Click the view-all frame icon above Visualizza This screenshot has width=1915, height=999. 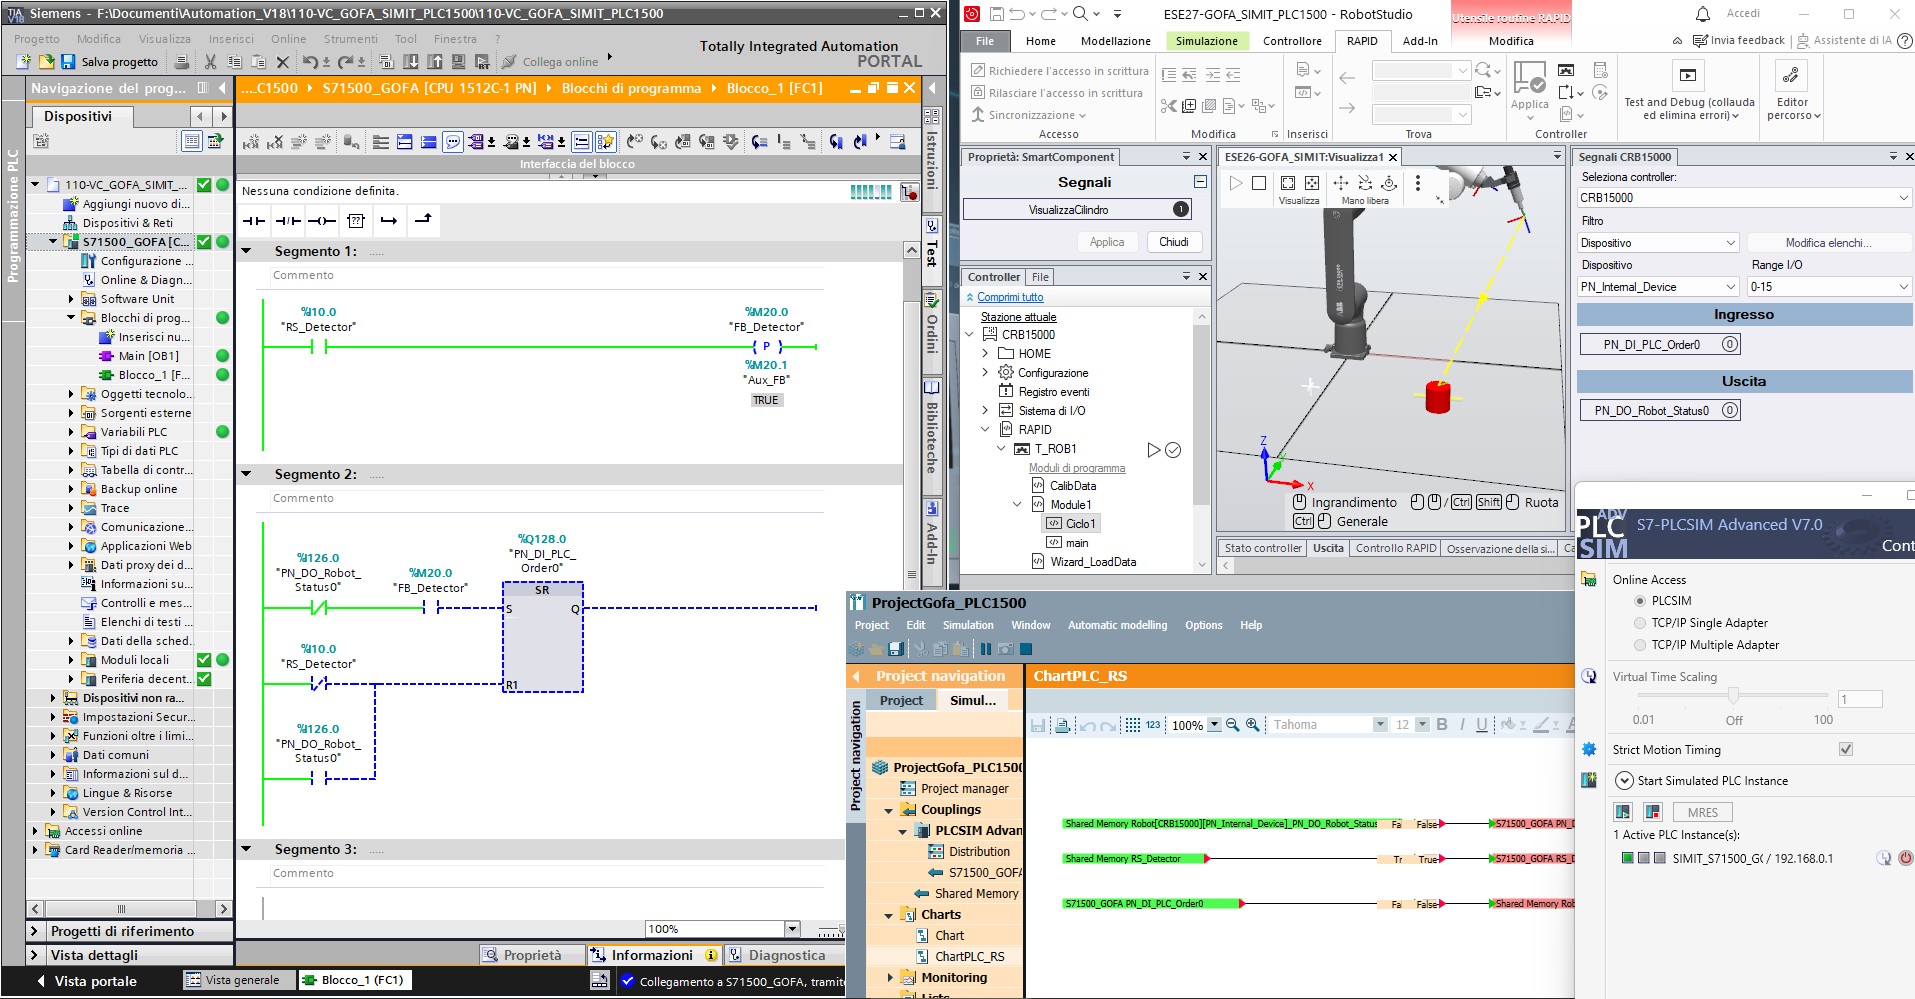point(1288,183)
